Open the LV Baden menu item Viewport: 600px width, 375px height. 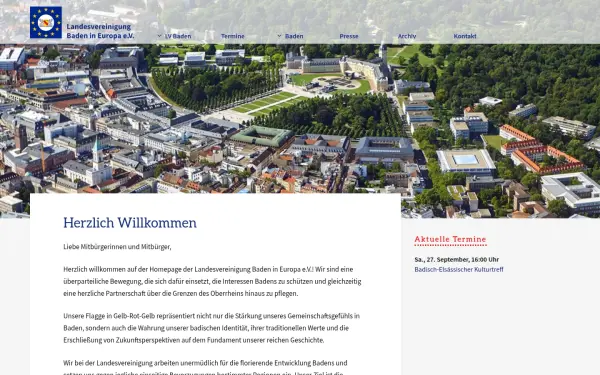[178, 36]
